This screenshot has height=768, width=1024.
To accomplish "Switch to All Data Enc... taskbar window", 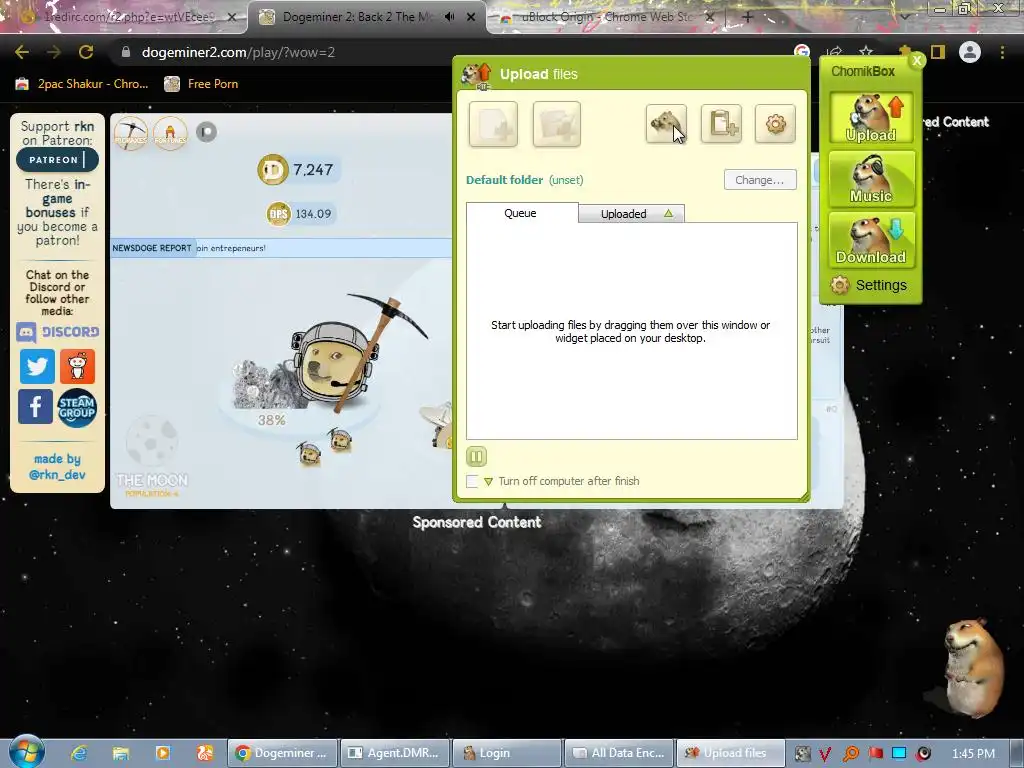I will tap(618, 753).
